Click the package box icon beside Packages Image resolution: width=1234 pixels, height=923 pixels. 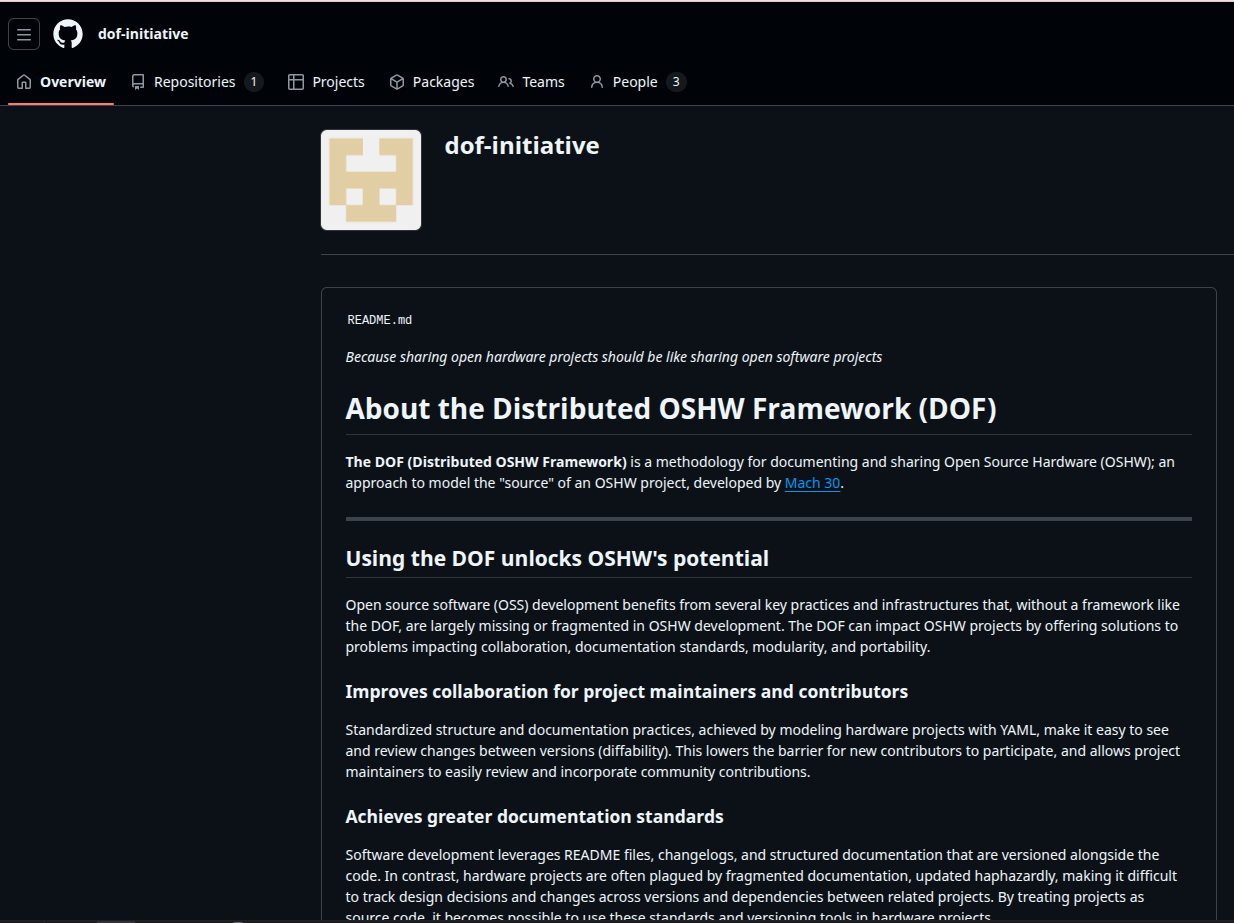[x=397, y=81]
